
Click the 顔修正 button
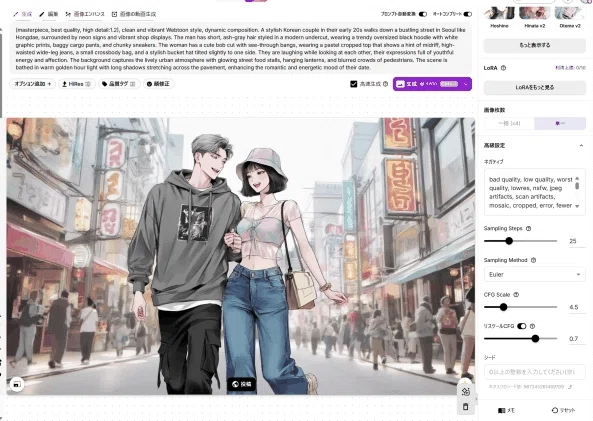[158, 84]
